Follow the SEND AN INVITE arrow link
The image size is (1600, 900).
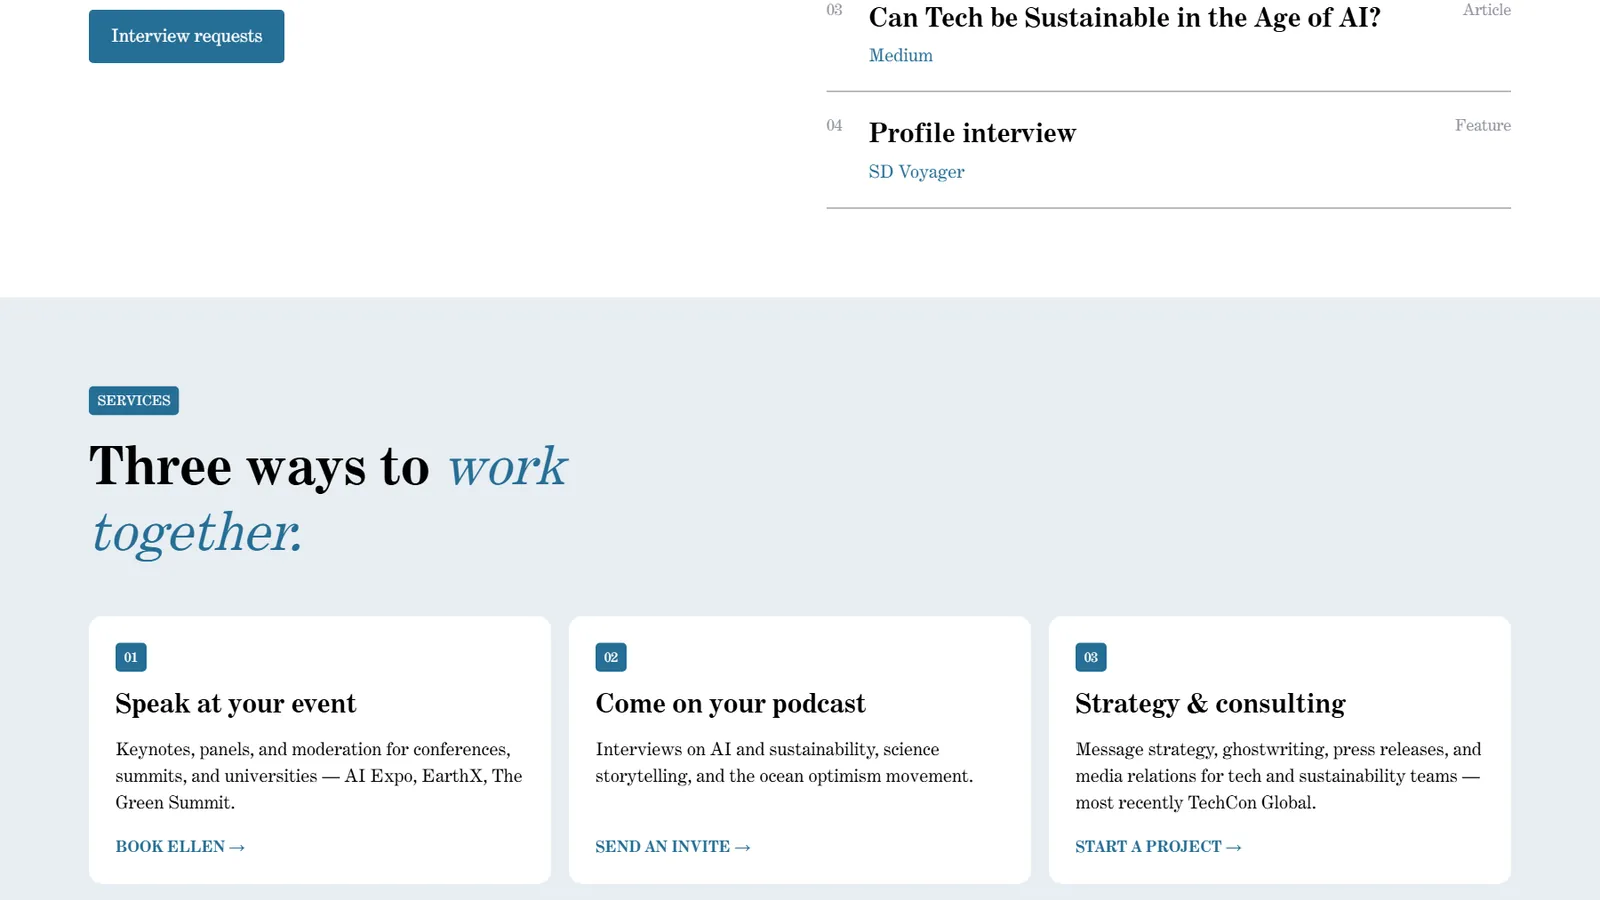673,847
